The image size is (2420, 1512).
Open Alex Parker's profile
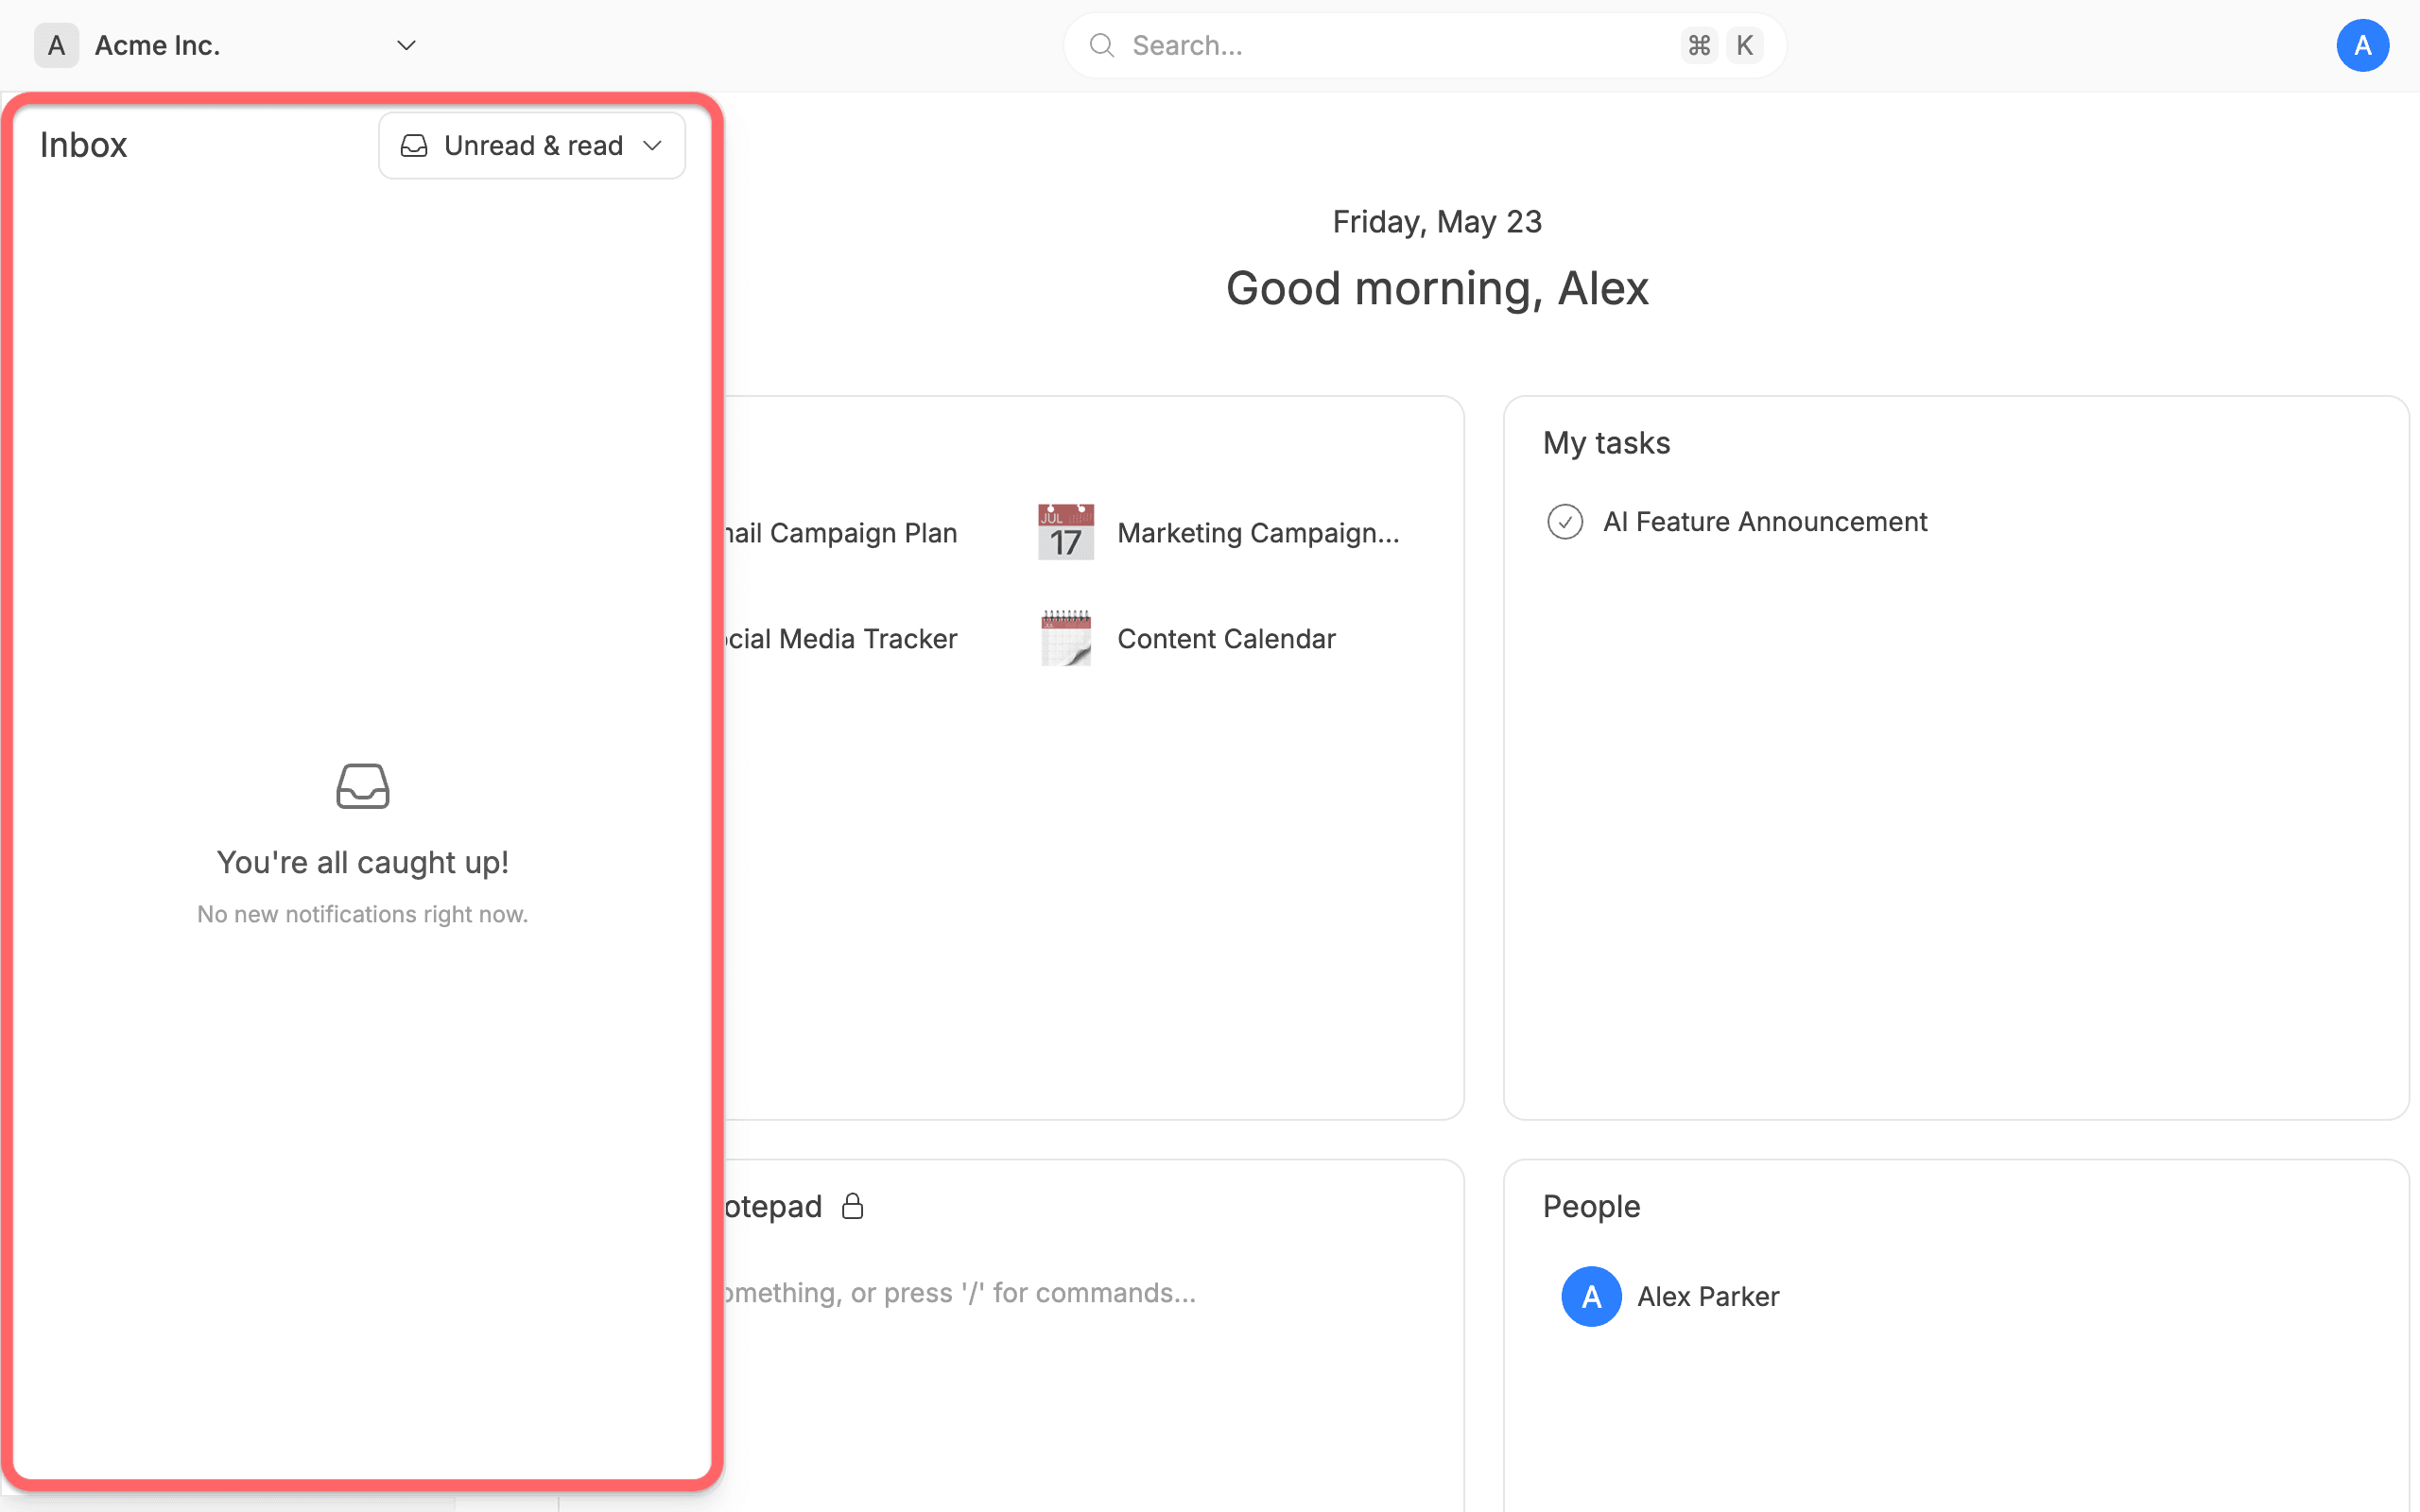1708,1297
